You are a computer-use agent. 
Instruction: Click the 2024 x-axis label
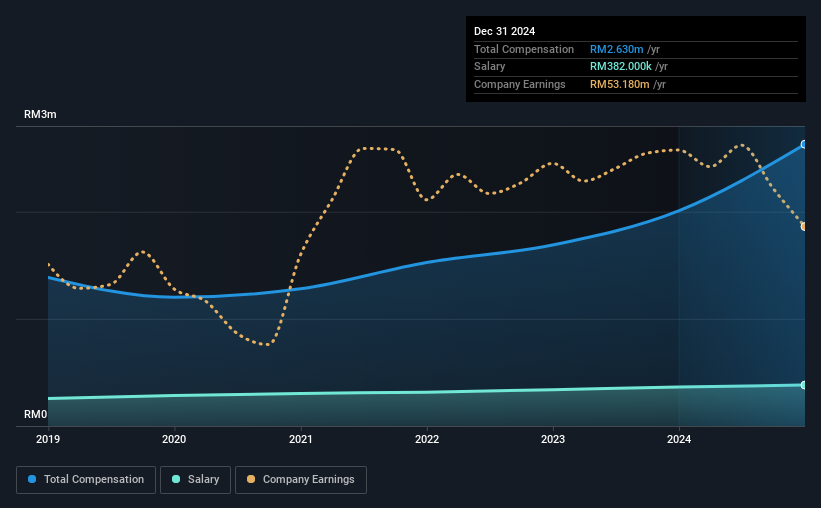679,439
